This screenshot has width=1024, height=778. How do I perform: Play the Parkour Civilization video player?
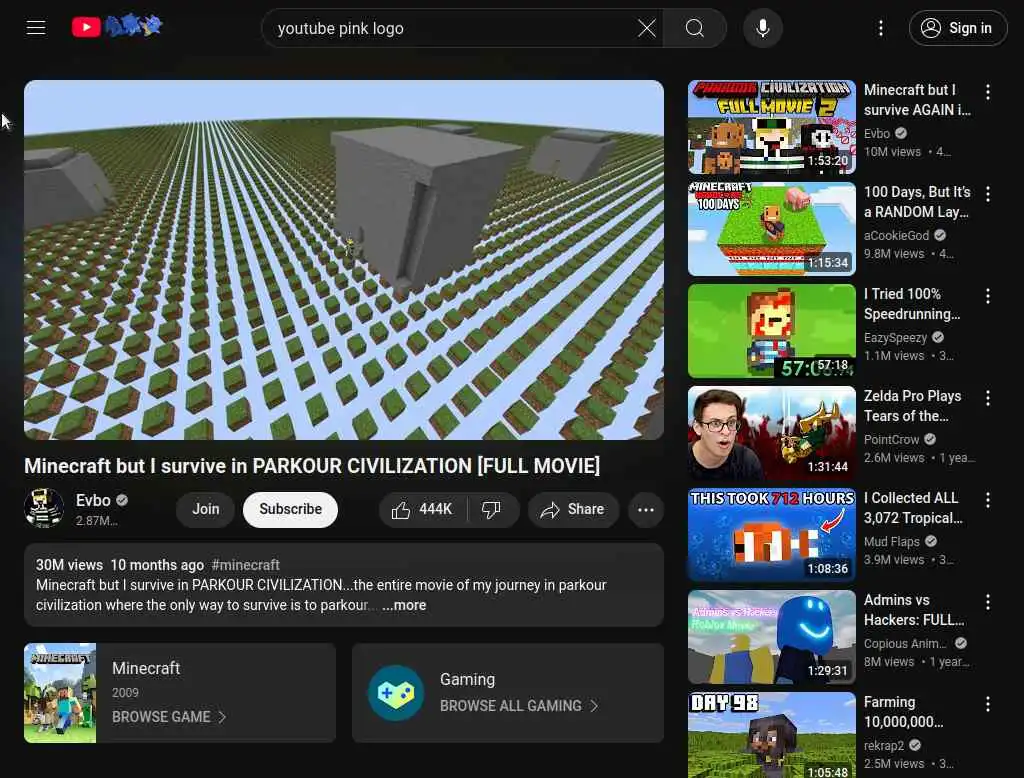(x=344, y=260)
